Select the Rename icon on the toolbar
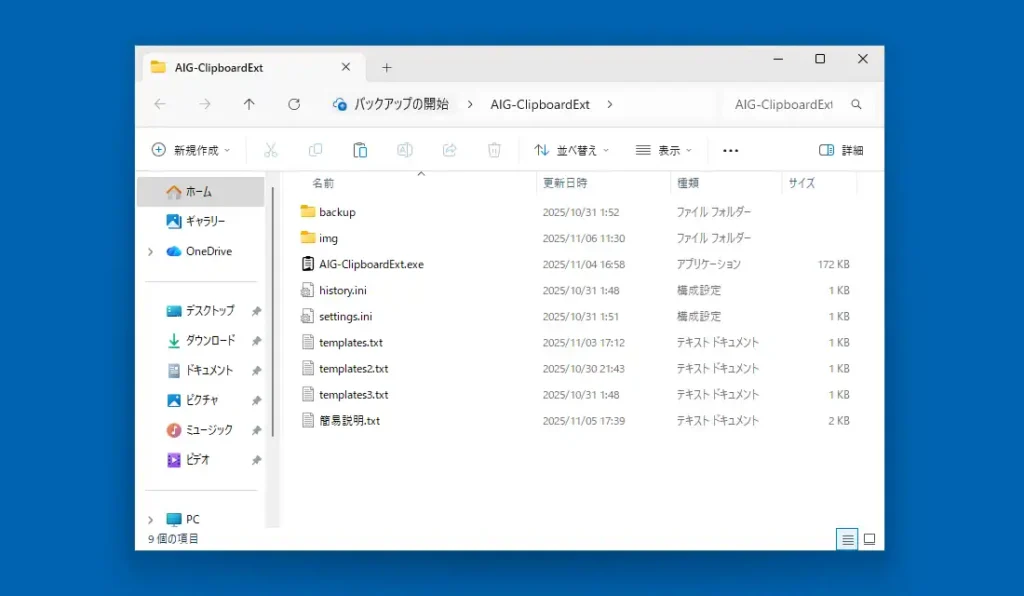1024x596 pixels. pyautogui.click(x=404, y=149)
